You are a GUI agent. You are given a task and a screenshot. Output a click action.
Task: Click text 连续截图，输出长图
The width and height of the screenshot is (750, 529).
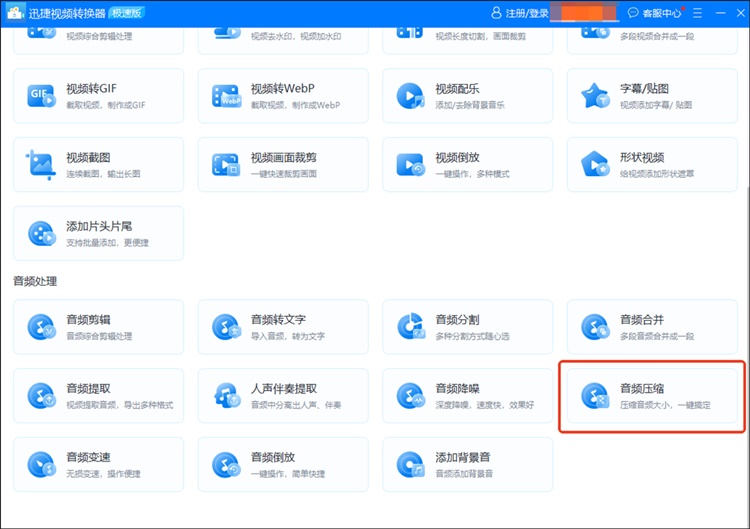tap(103, 174)
